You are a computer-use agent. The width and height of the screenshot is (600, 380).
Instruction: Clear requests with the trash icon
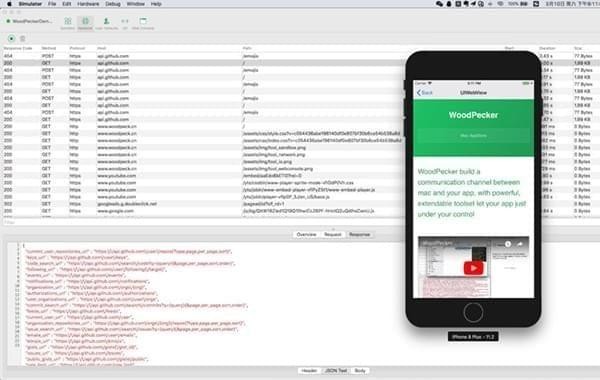(x=23, y=38)
